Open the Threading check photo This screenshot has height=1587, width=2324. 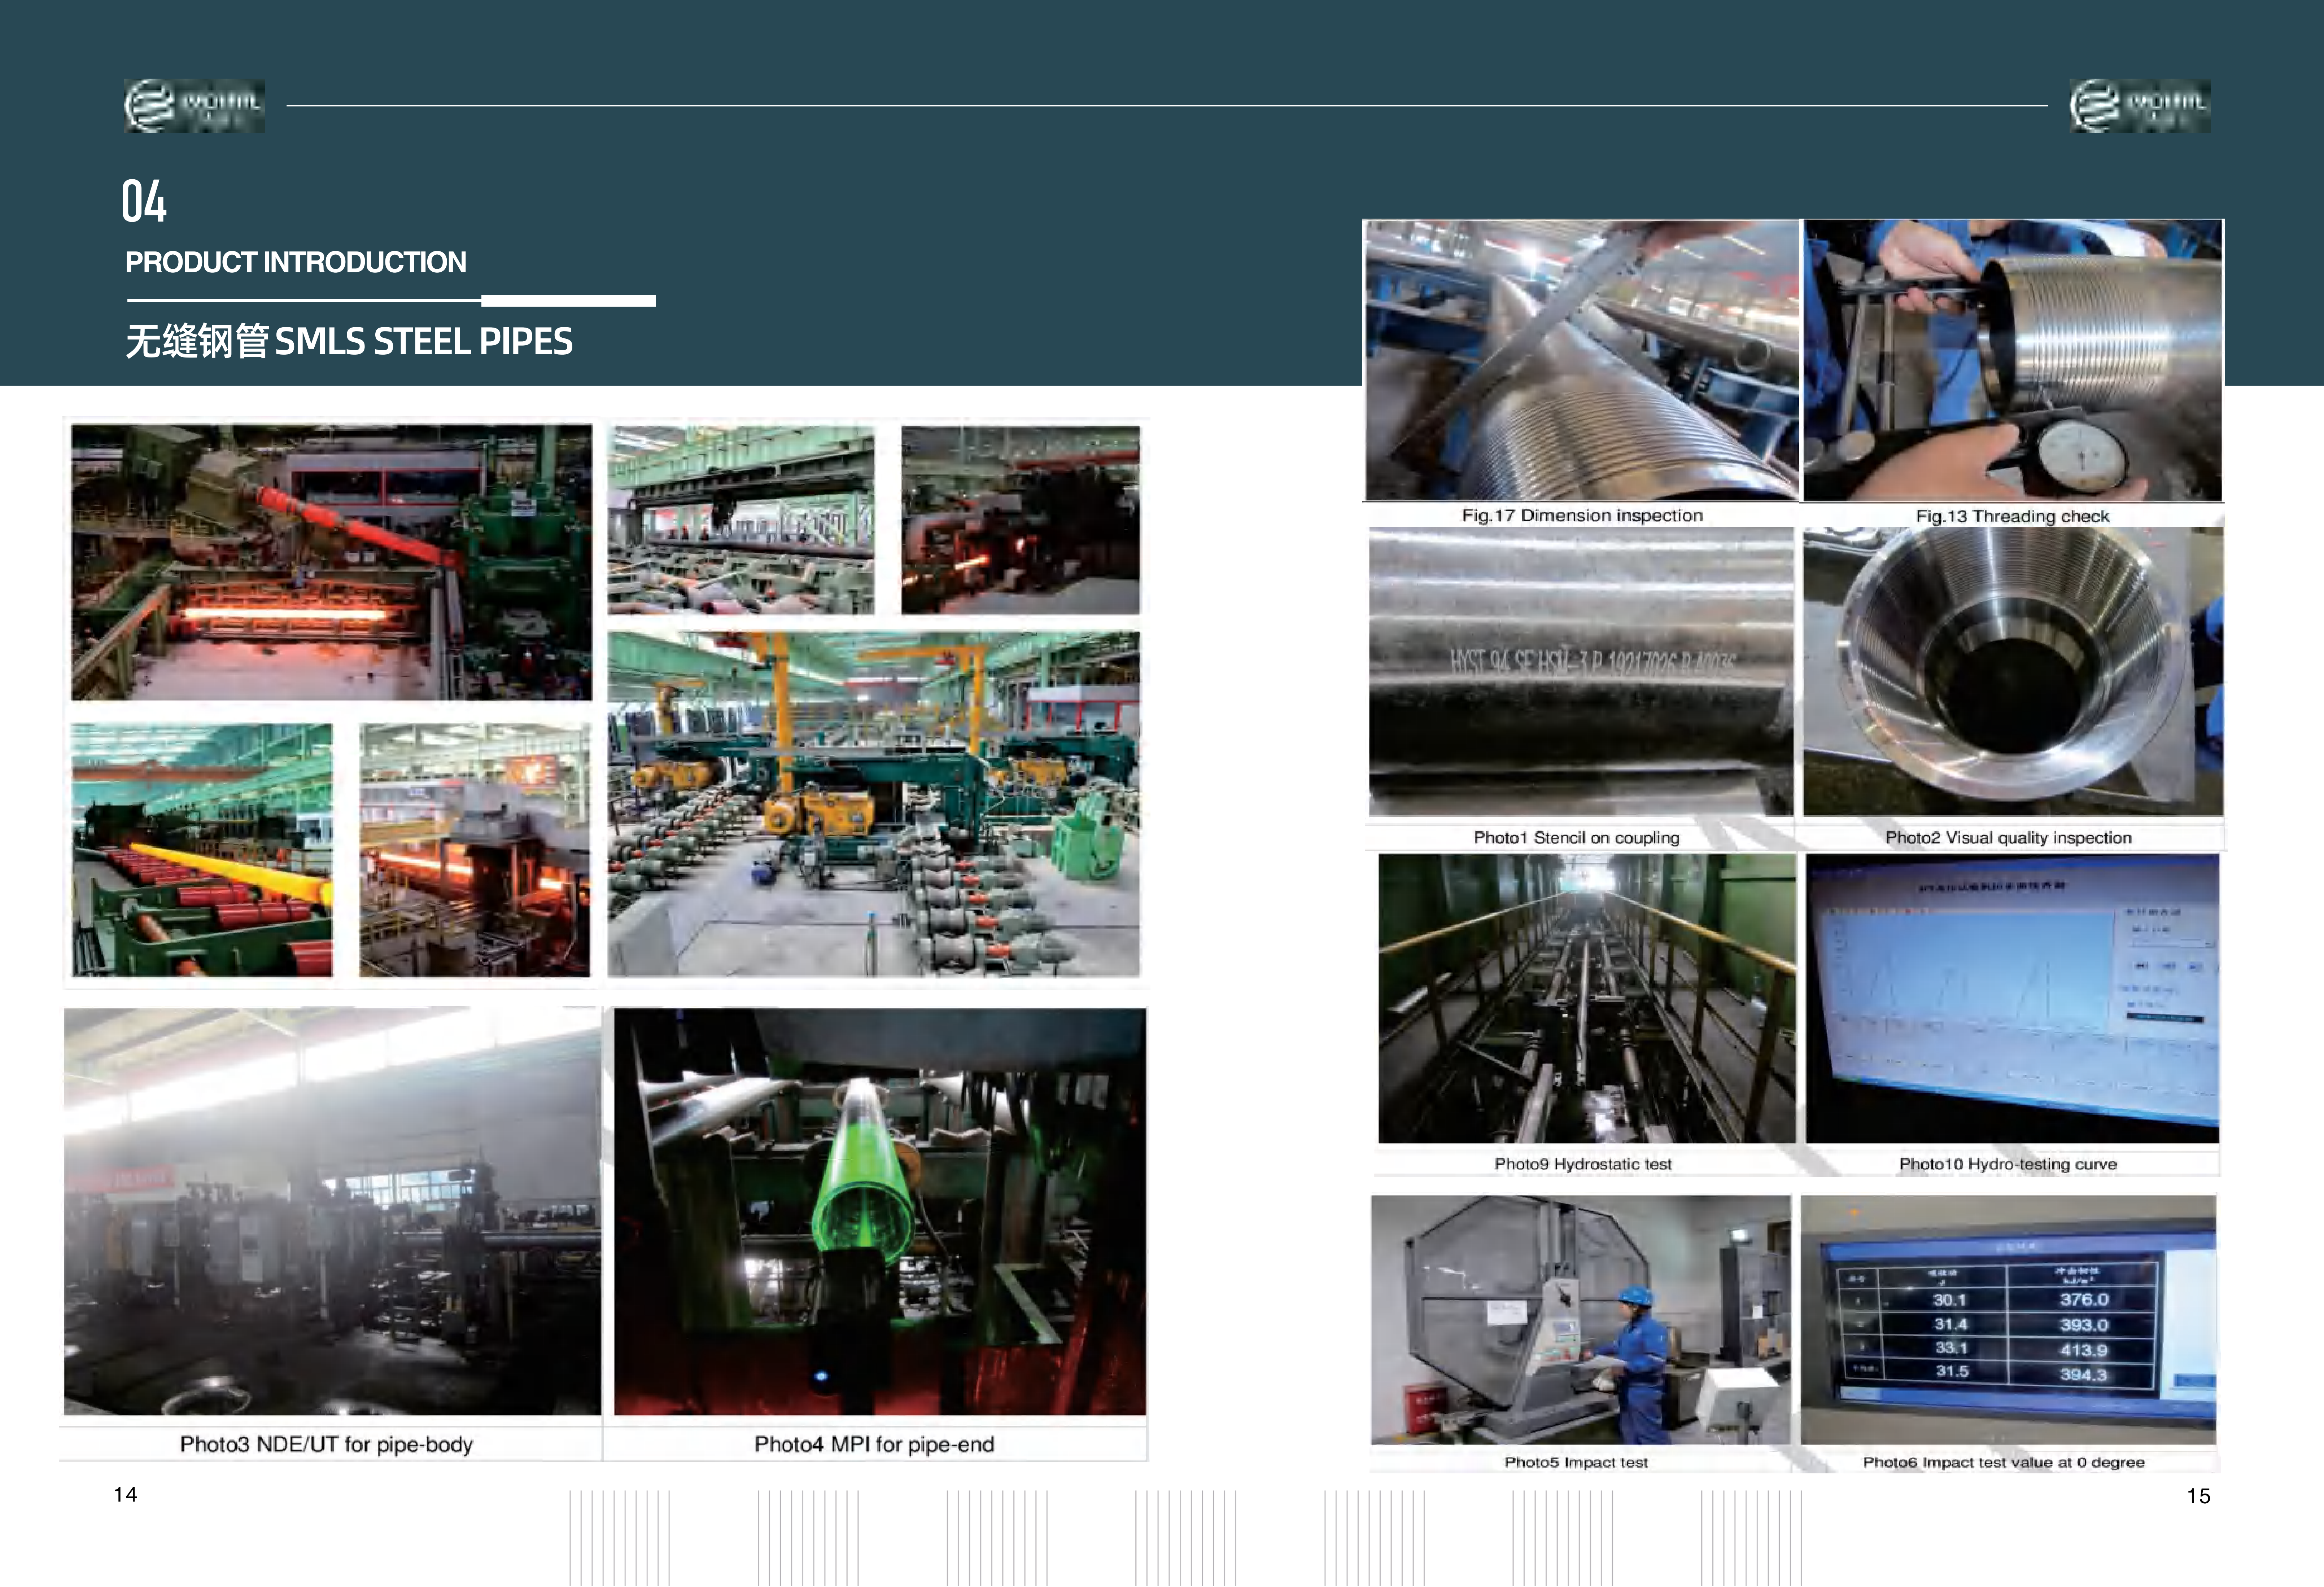coord(2013,360)
